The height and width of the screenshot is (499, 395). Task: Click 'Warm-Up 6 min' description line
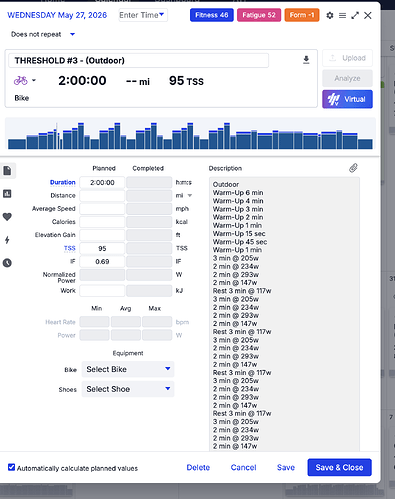pyautogui.click(x=238, y=193)
